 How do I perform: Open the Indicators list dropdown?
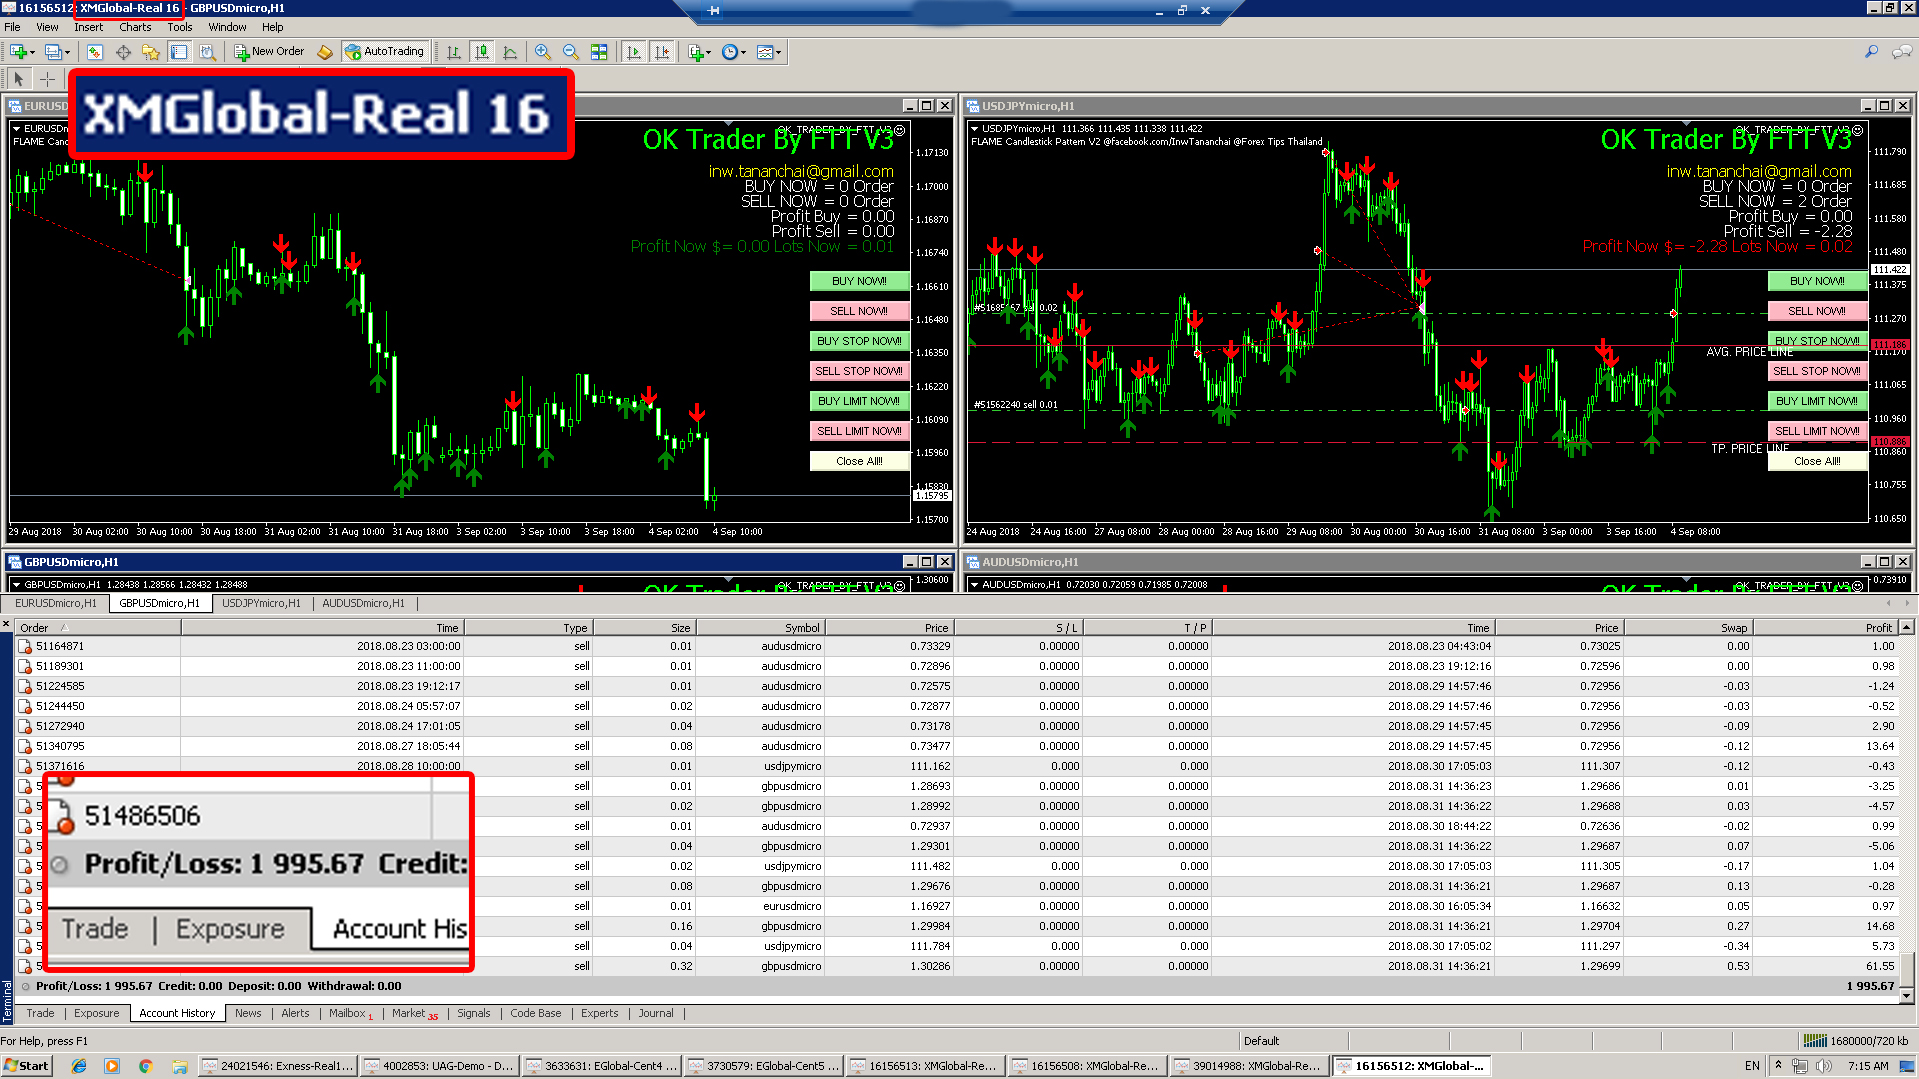(699, 52)
